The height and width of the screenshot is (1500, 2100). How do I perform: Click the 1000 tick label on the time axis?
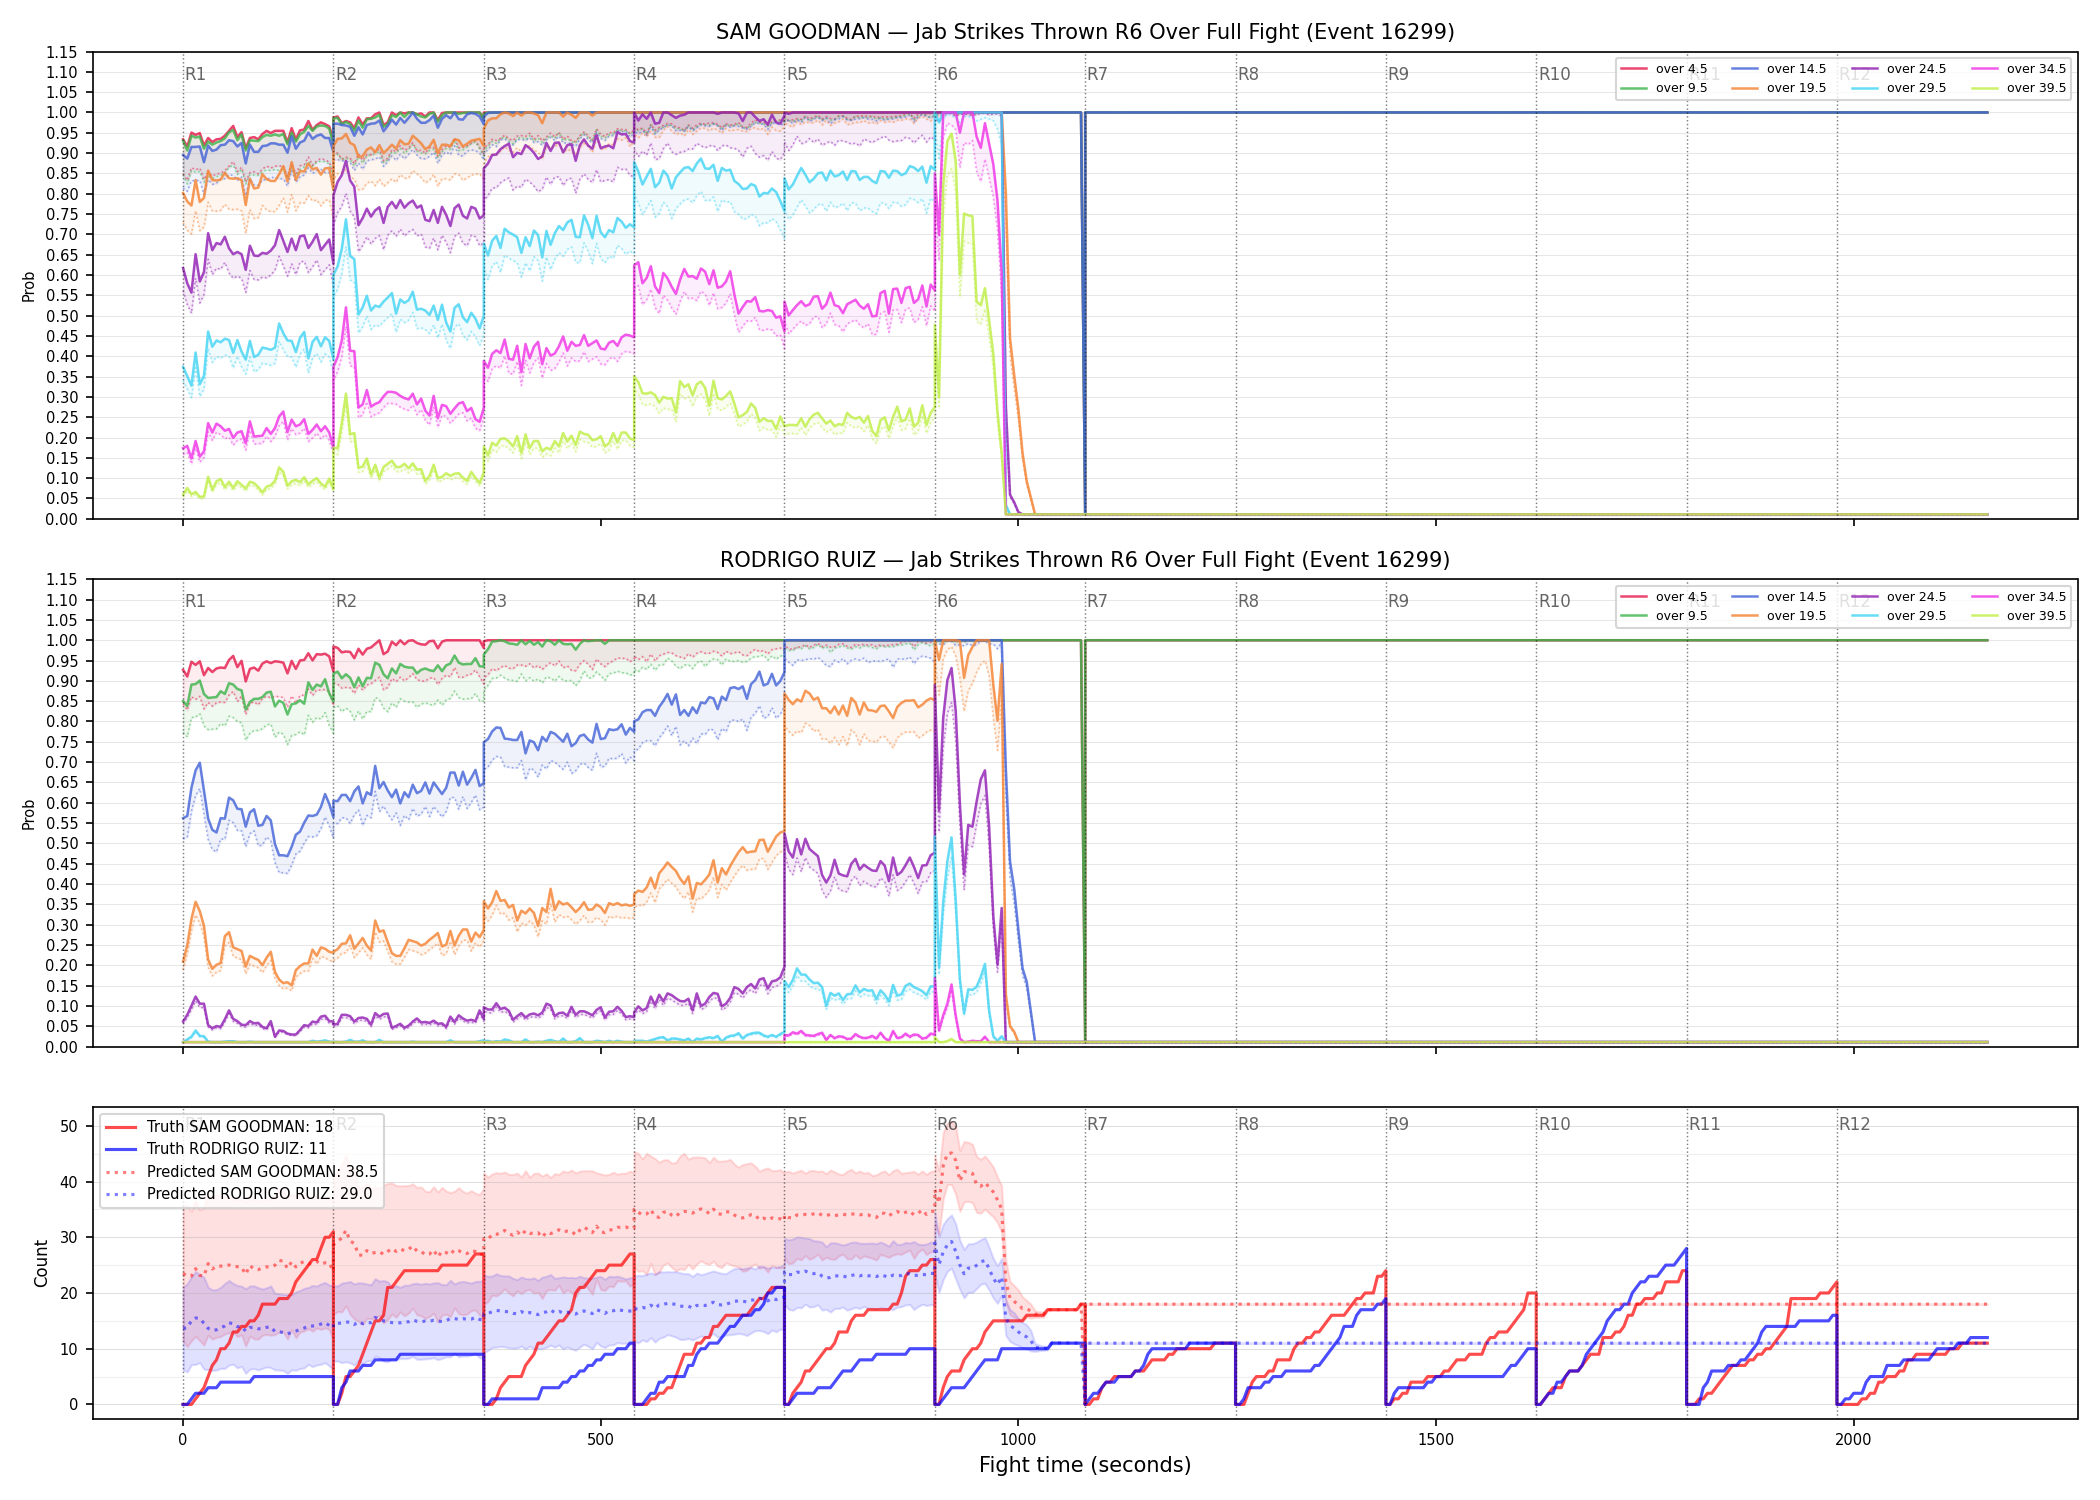click(1018, 1440)
